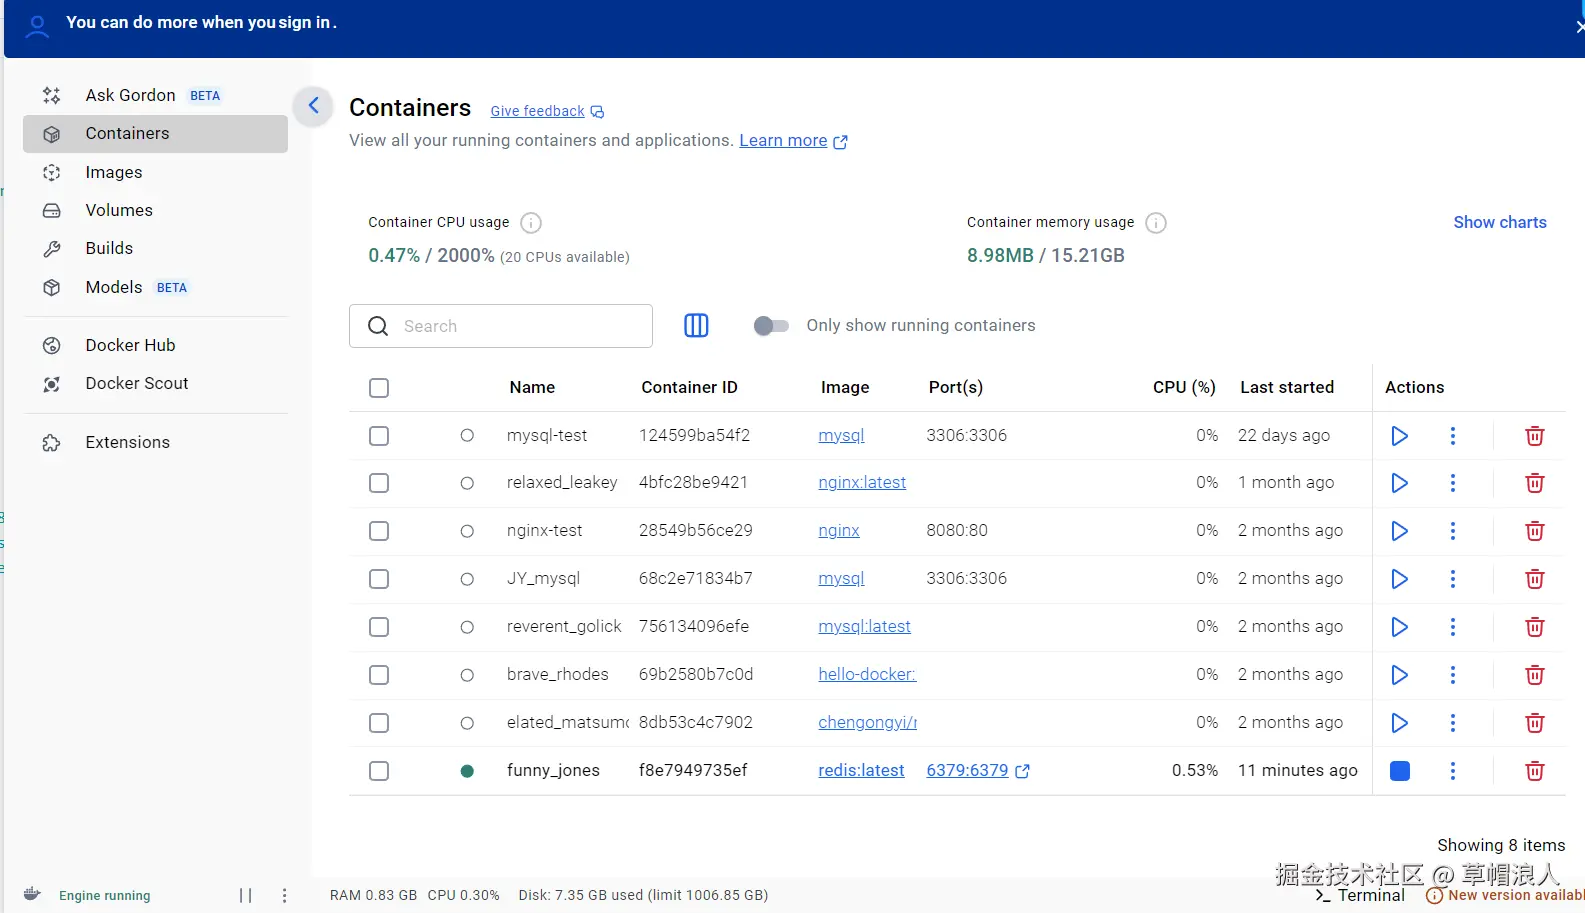The width and height of the screenshot is (1585, 913).
Task: Open more actions menu for JY_mysql
Action: pyautogui.click(x=1453, y=579)
